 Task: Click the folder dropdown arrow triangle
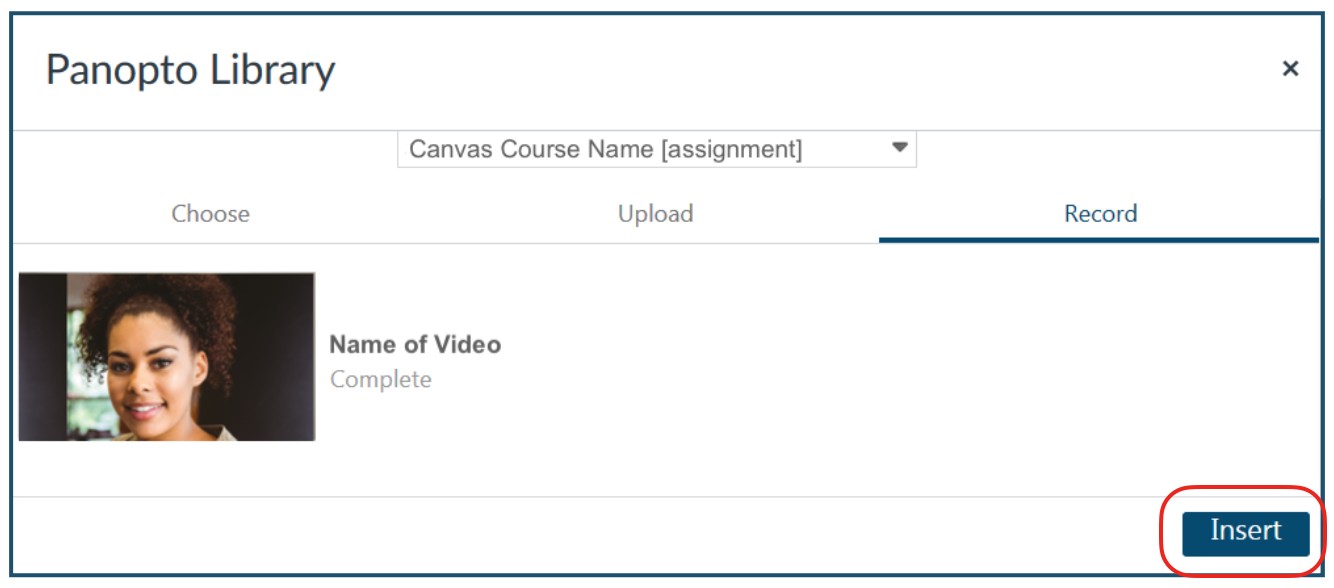pyautogui.click(x=899, y=147)
